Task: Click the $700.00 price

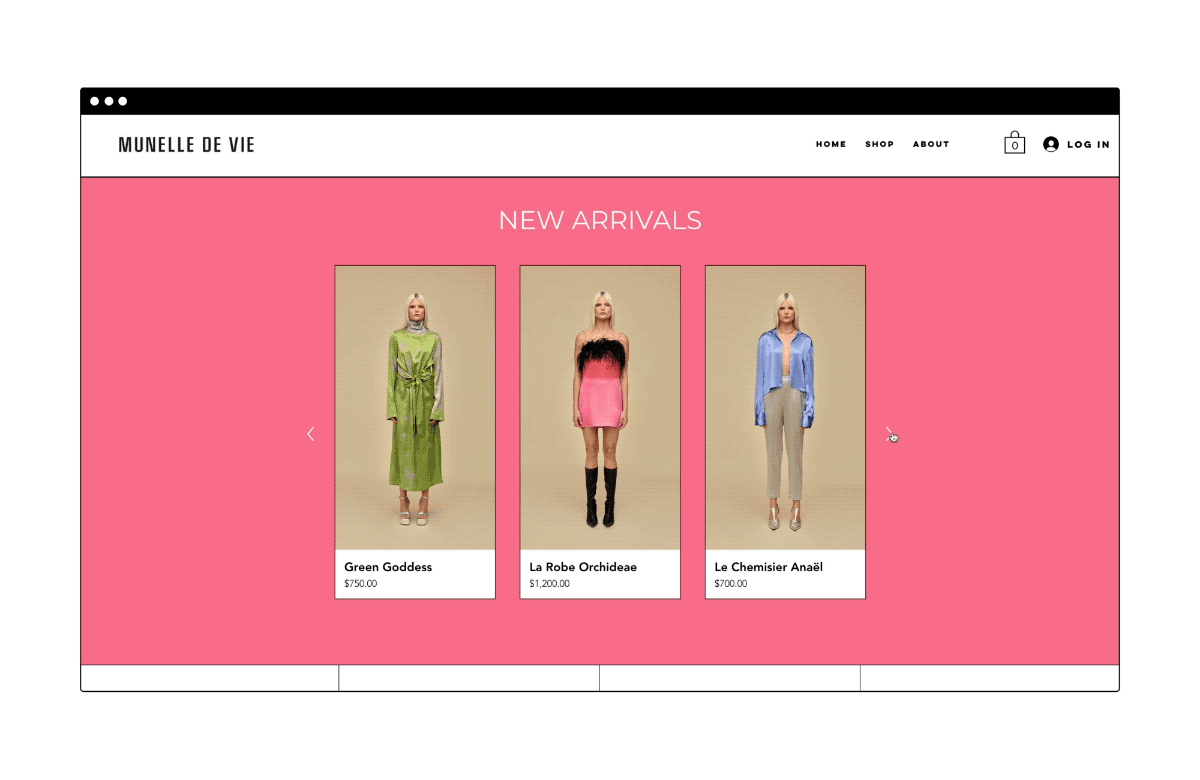Action: pyautogui.click(x=731, y=584)
